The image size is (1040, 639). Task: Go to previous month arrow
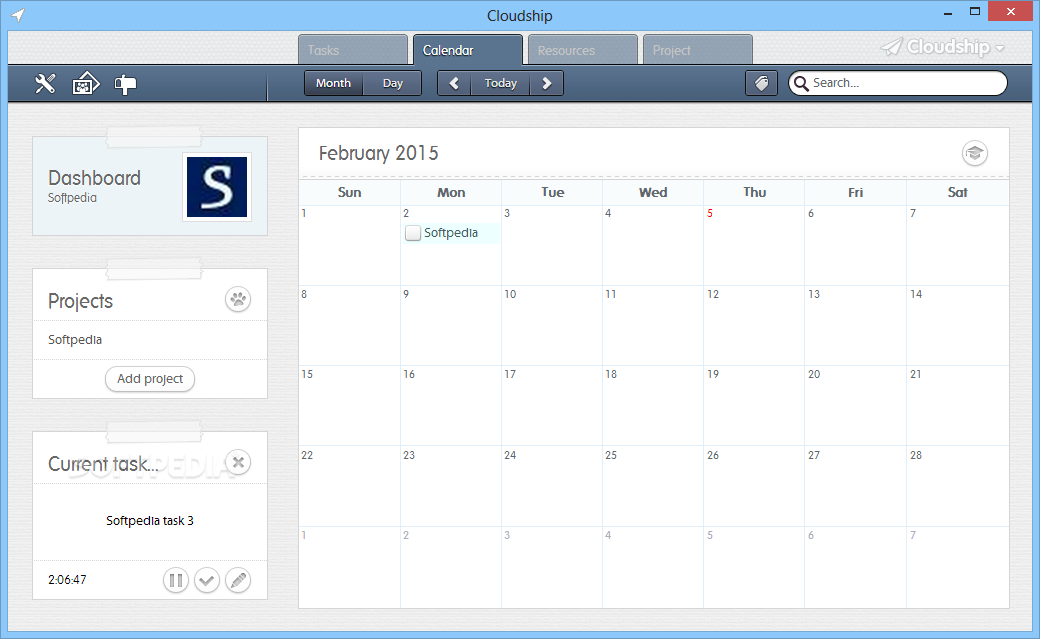click(454, 83)
